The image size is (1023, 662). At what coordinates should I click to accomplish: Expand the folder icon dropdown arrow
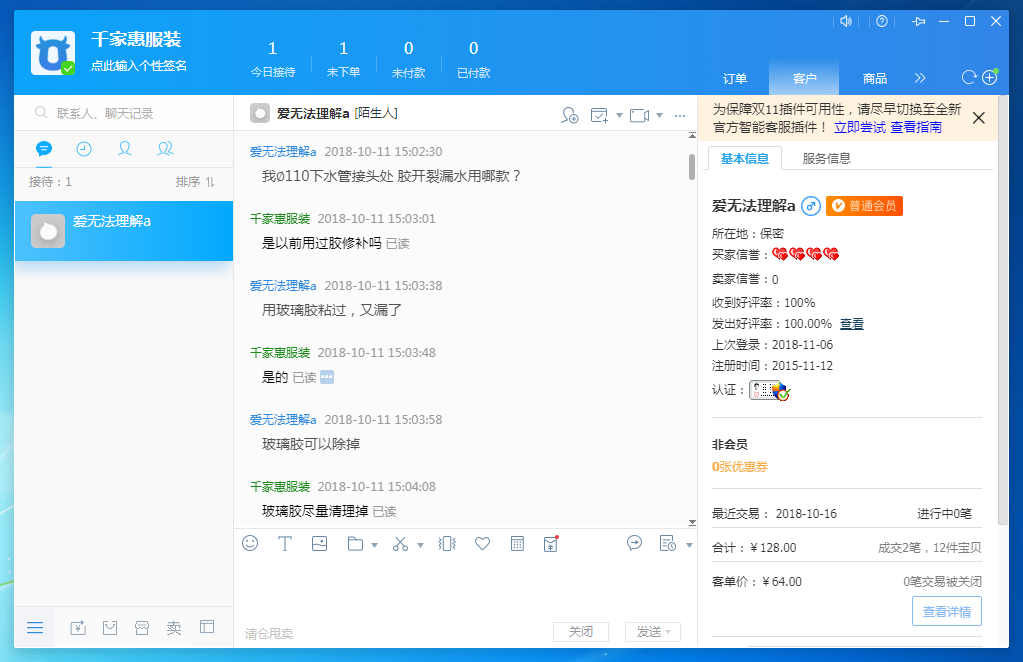374,545
